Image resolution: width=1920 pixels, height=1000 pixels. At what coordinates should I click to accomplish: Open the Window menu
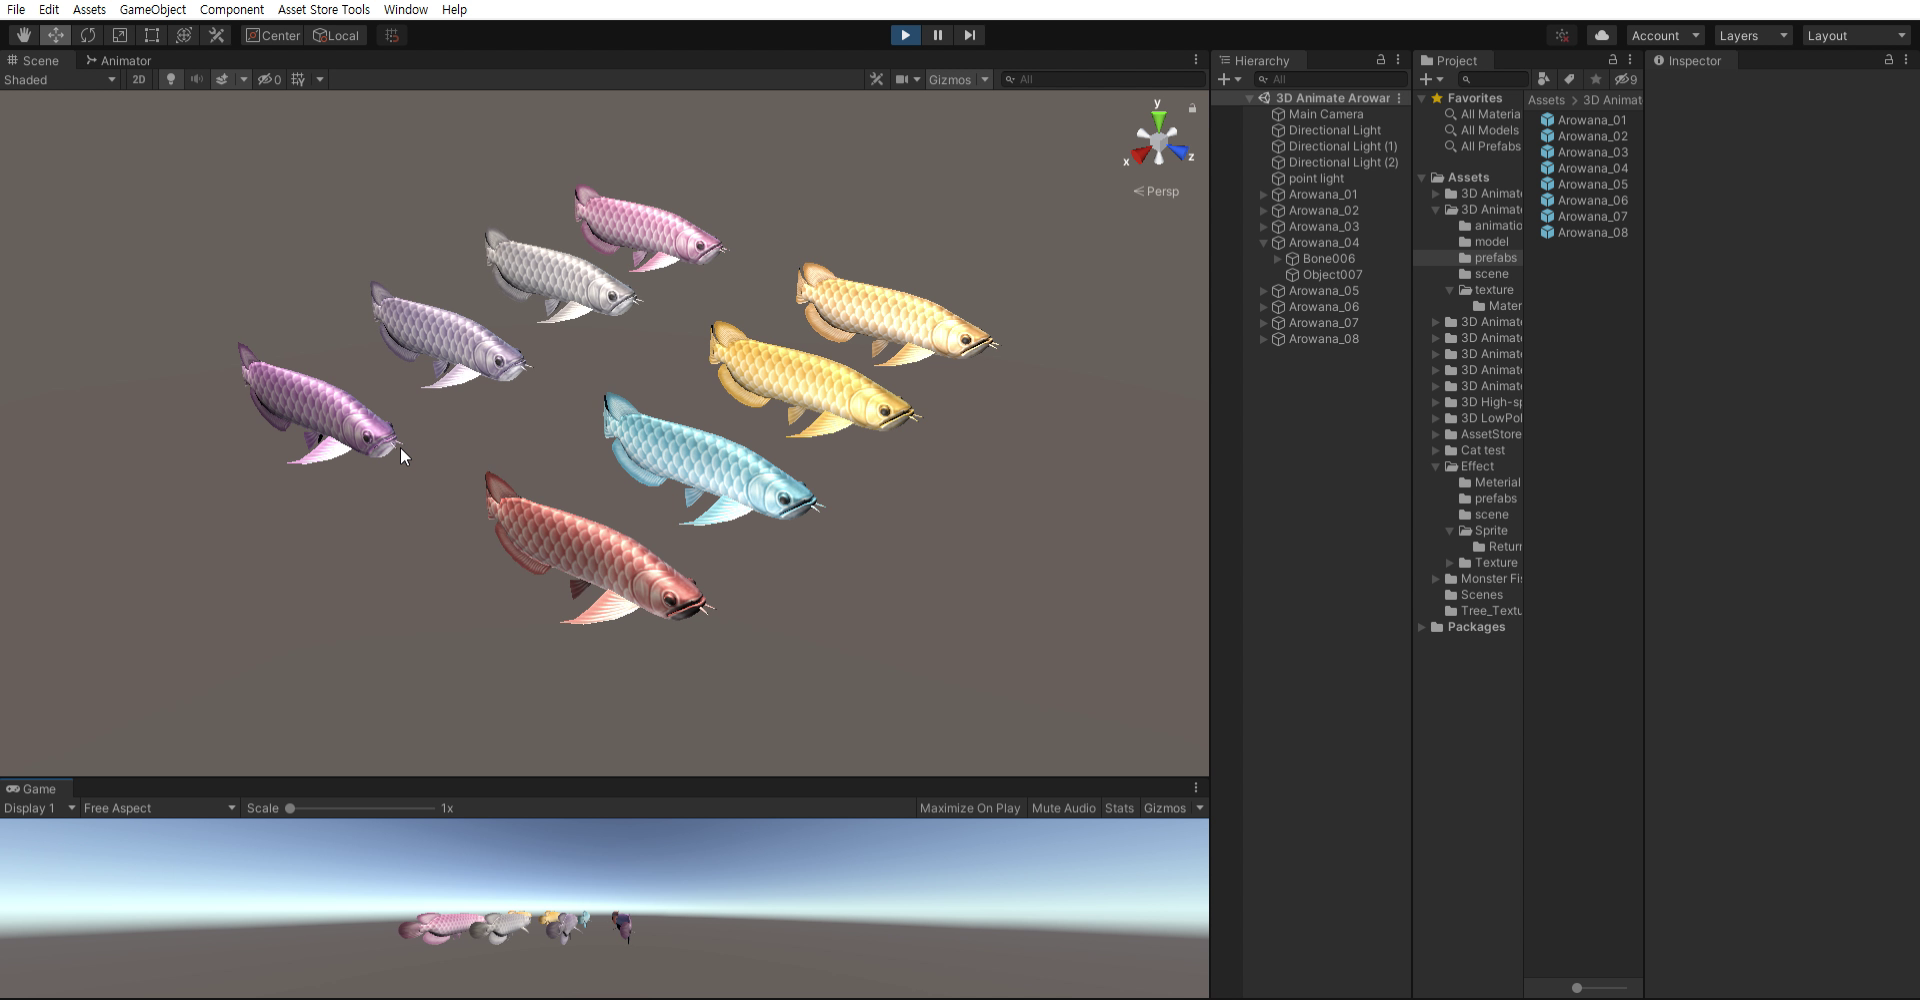tap(405, 9)
